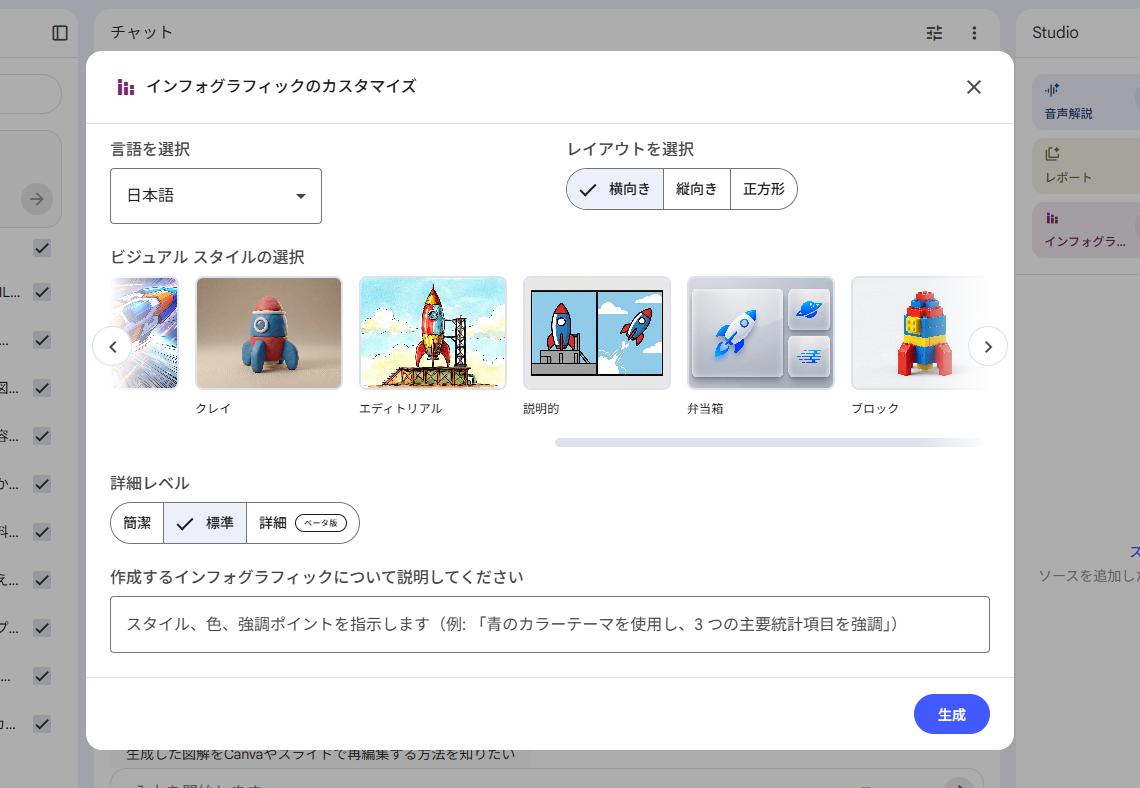Click the scrollbar below the visual styles

[770, 442]
